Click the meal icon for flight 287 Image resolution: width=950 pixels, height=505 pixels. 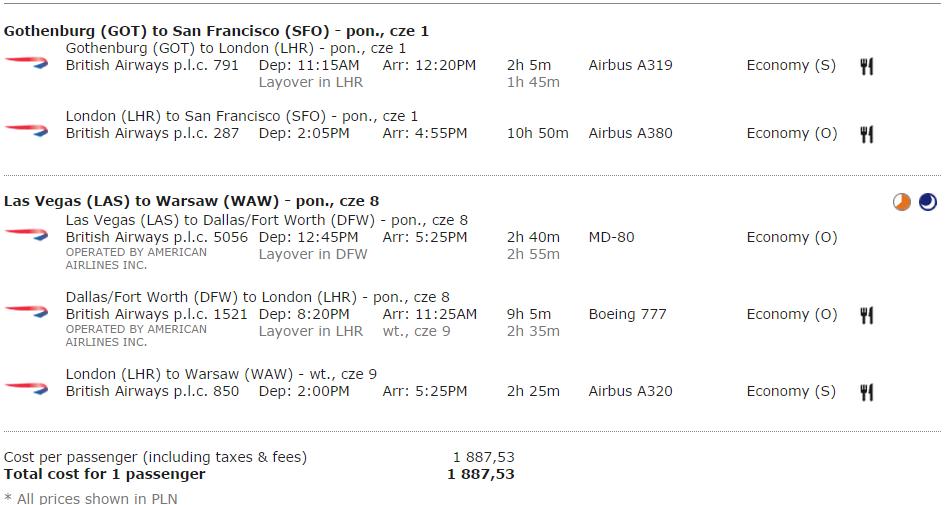coord(867,134)
